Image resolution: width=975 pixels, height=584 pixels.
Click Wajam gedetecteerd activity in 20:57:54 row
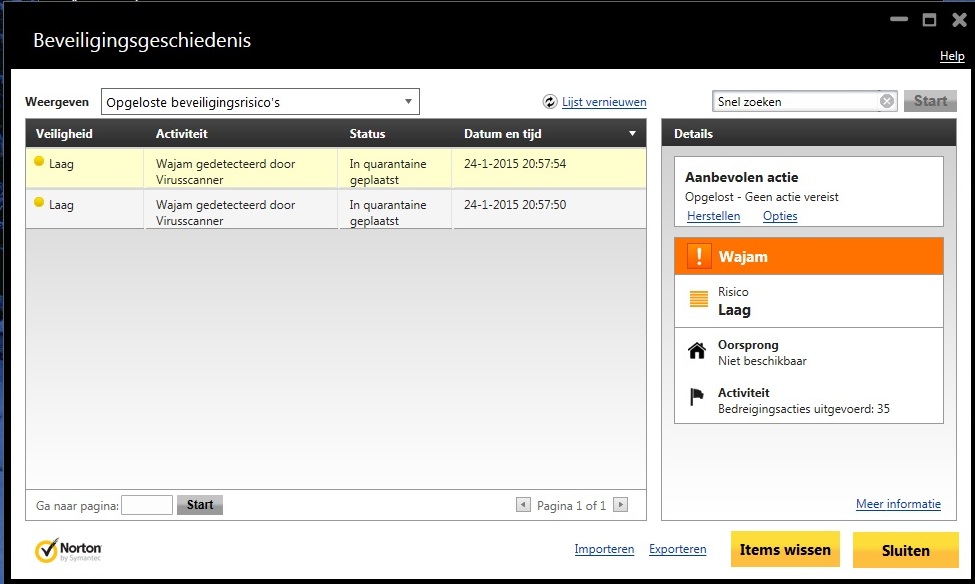225,172
